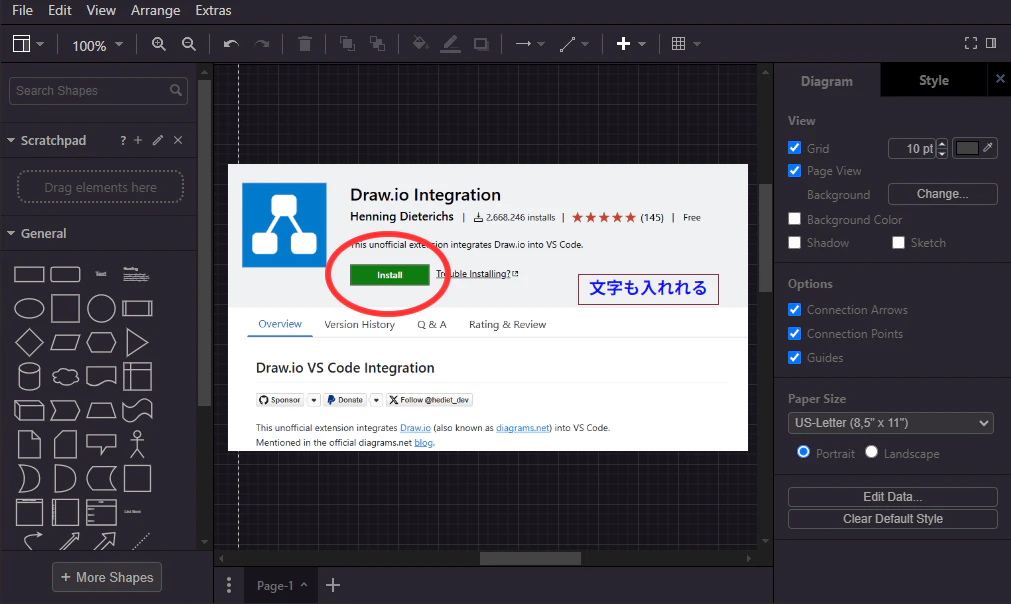Click the Zoom In magnifier icon
Viewport: 1011px width, 604px height.
[159, 44]
